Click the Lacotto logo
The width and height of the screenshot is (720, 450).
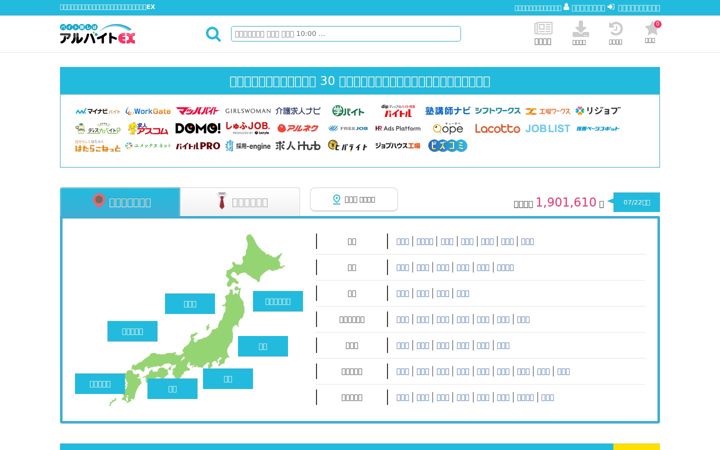[498, 129]
